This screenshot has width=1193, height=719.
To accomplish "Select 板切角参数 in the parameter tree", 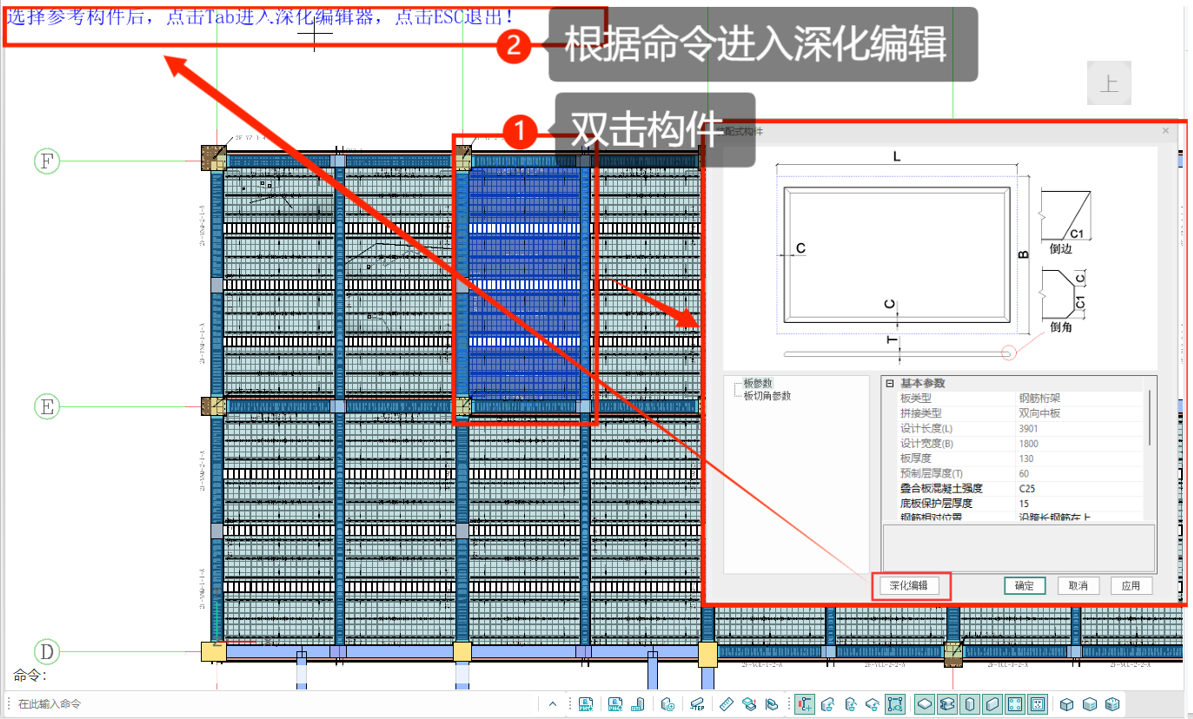I will [767, 396].
